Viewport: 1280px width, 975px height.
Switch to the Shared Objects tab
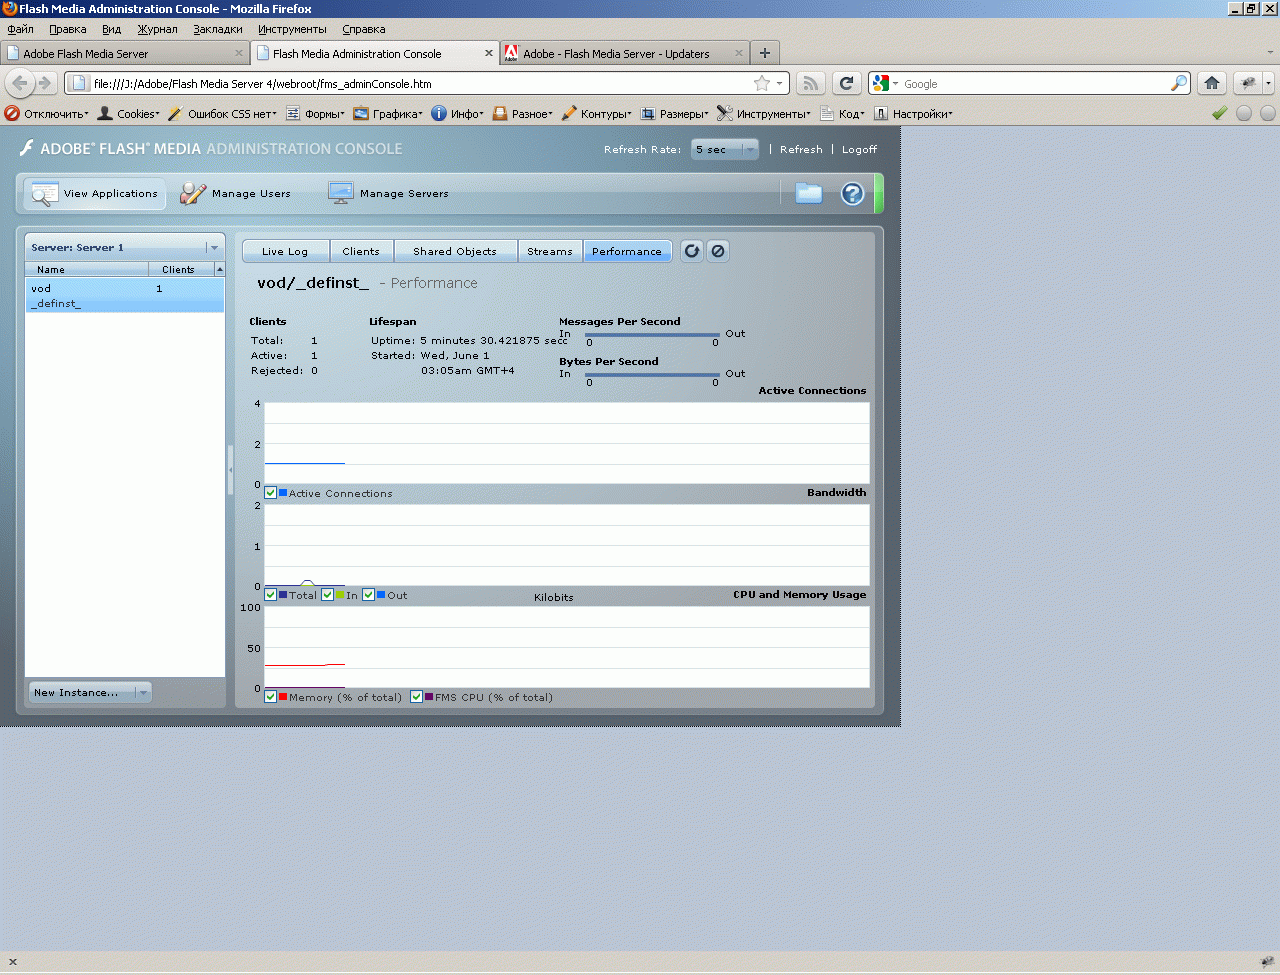455,251
